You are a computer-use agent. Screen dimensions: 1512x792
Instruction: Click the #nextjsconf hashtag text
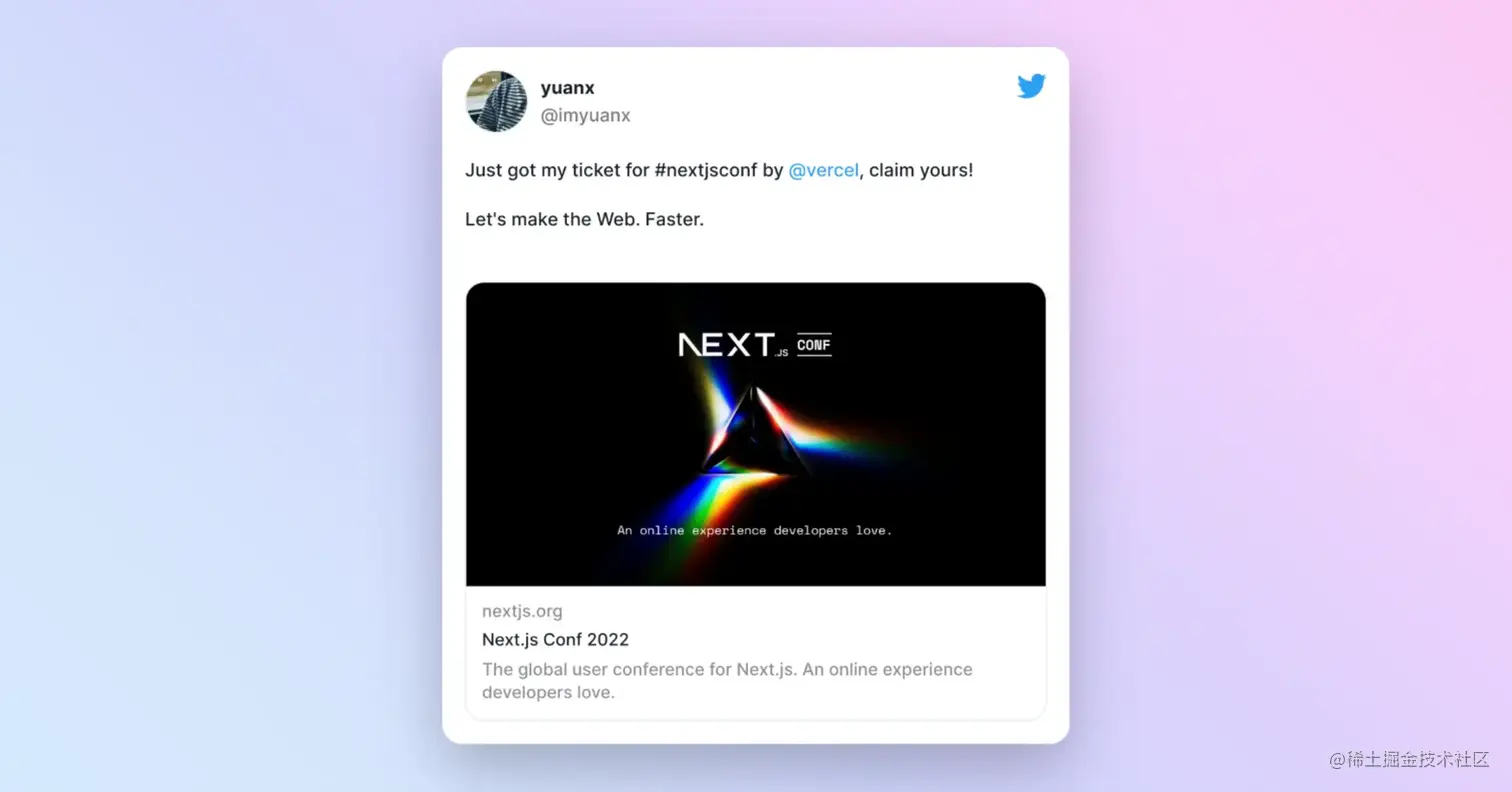tap(706, 170)
